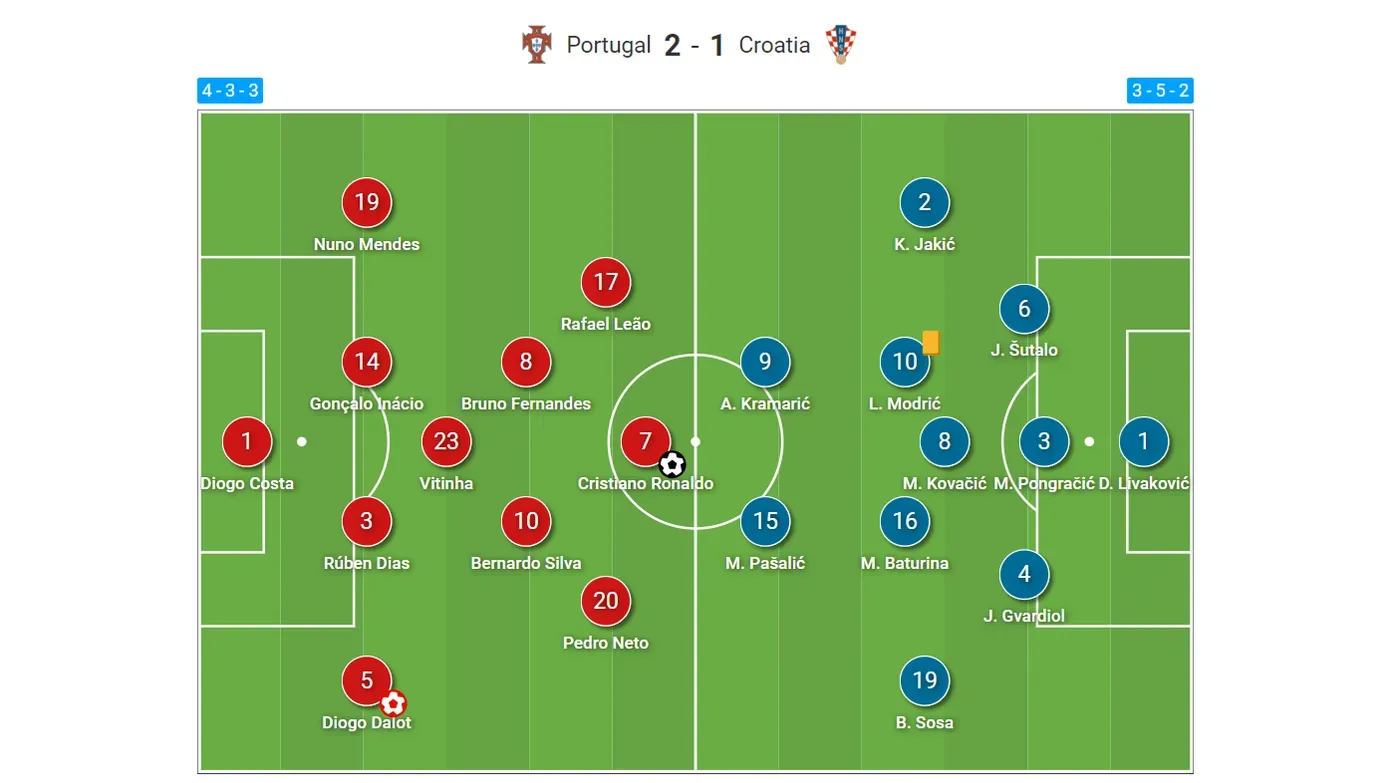Click Portugal's 4-3-3 formation badge

coord(230,91)
